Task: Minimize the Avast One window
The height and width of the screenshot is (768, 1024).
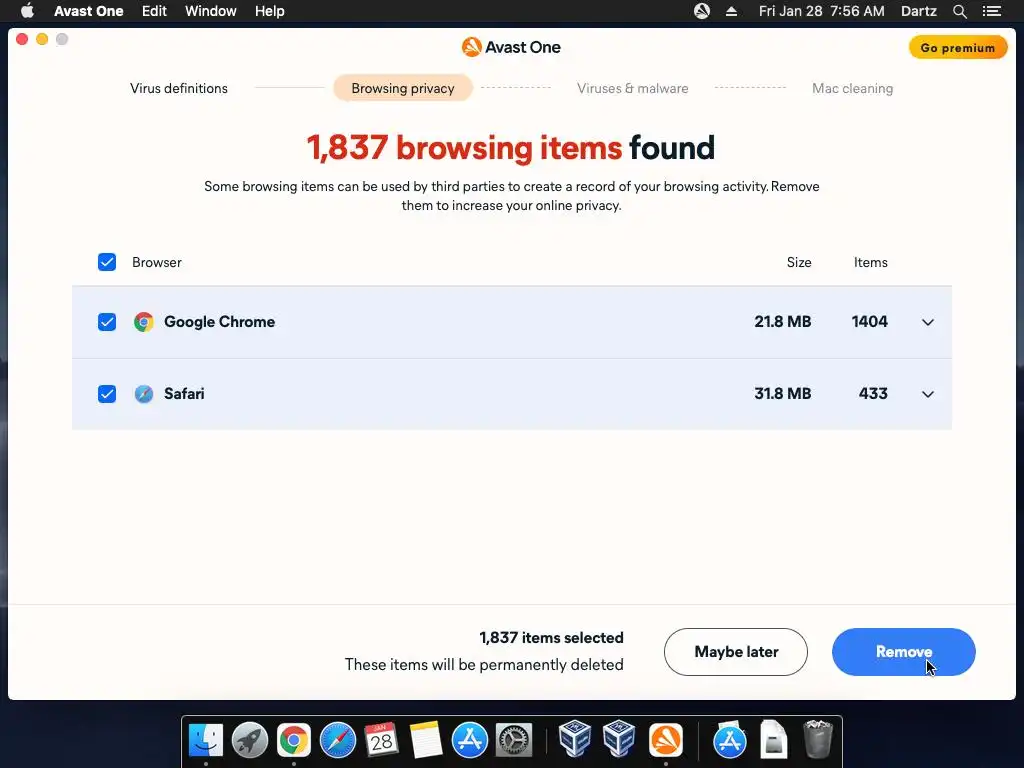Action: (42, 39)
